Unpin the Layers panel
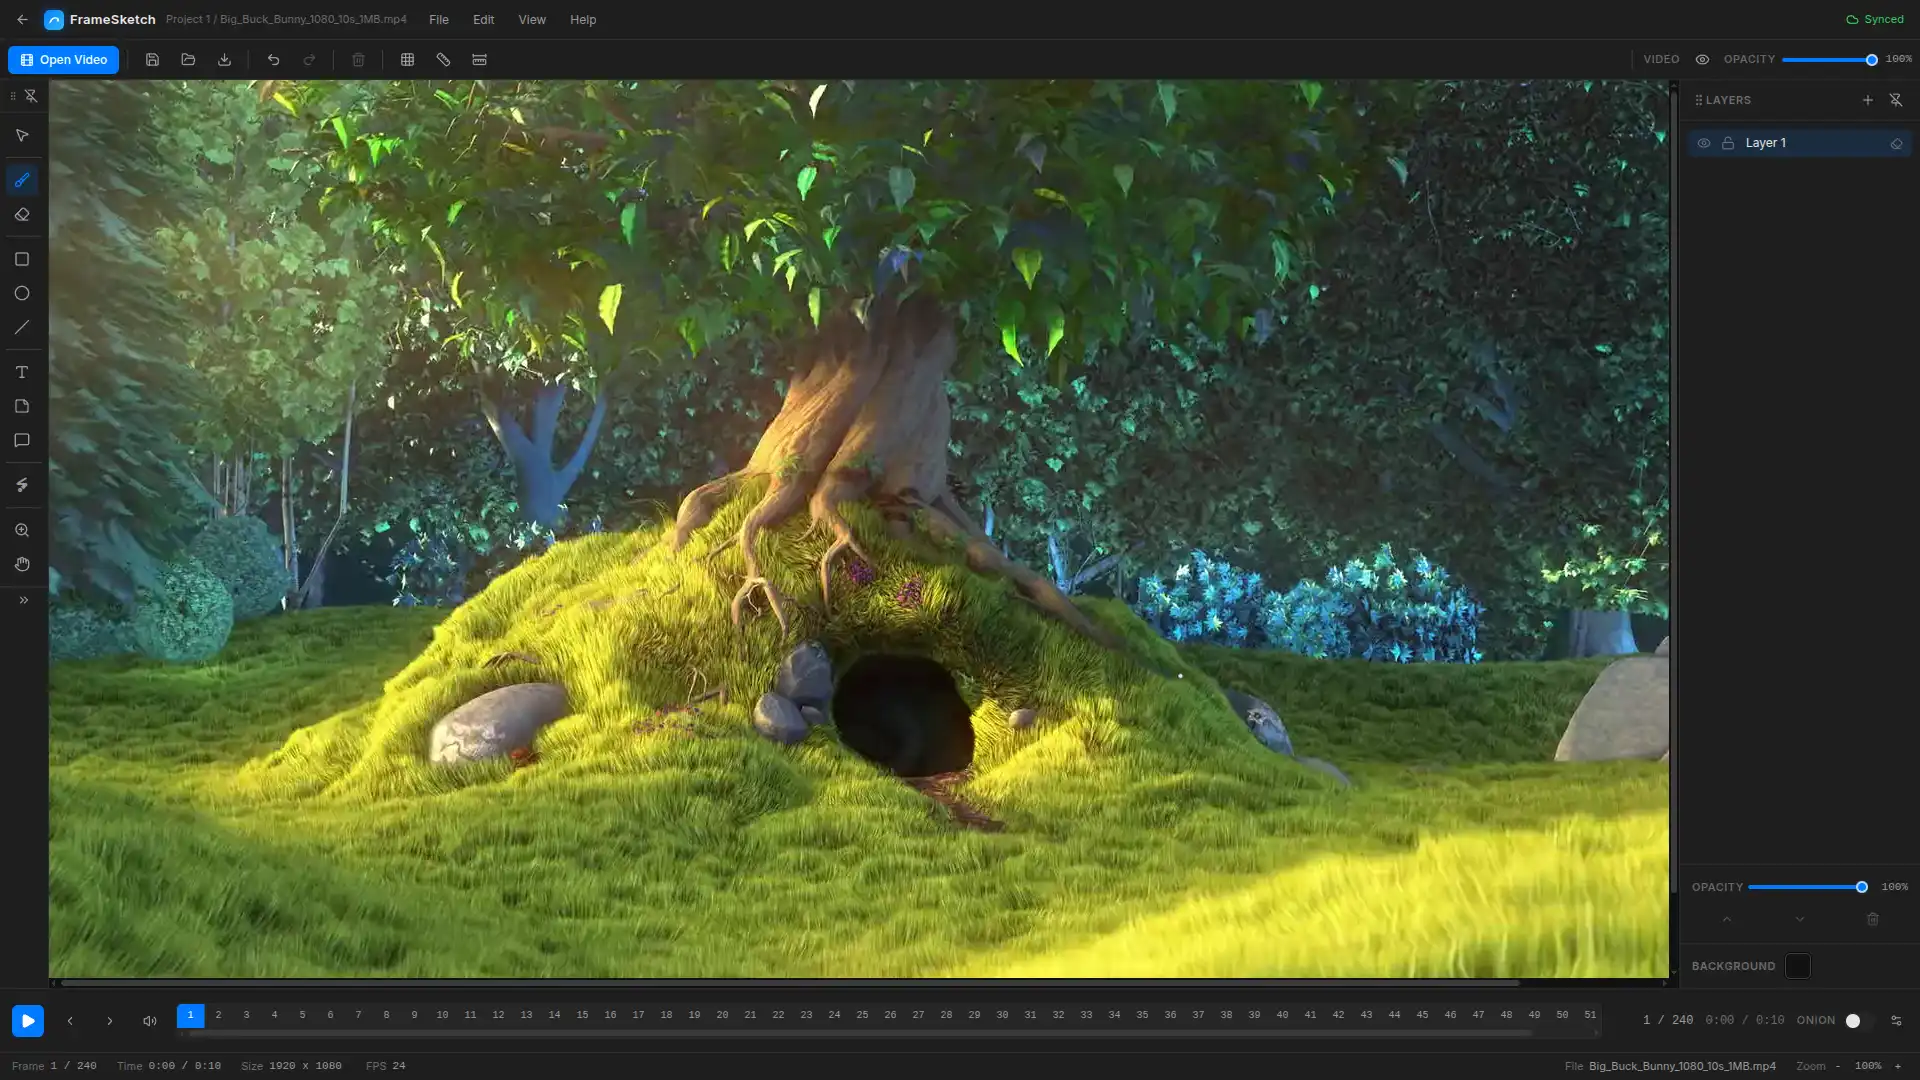The image size is (1920, 1080). click(x=1896, y=100)
